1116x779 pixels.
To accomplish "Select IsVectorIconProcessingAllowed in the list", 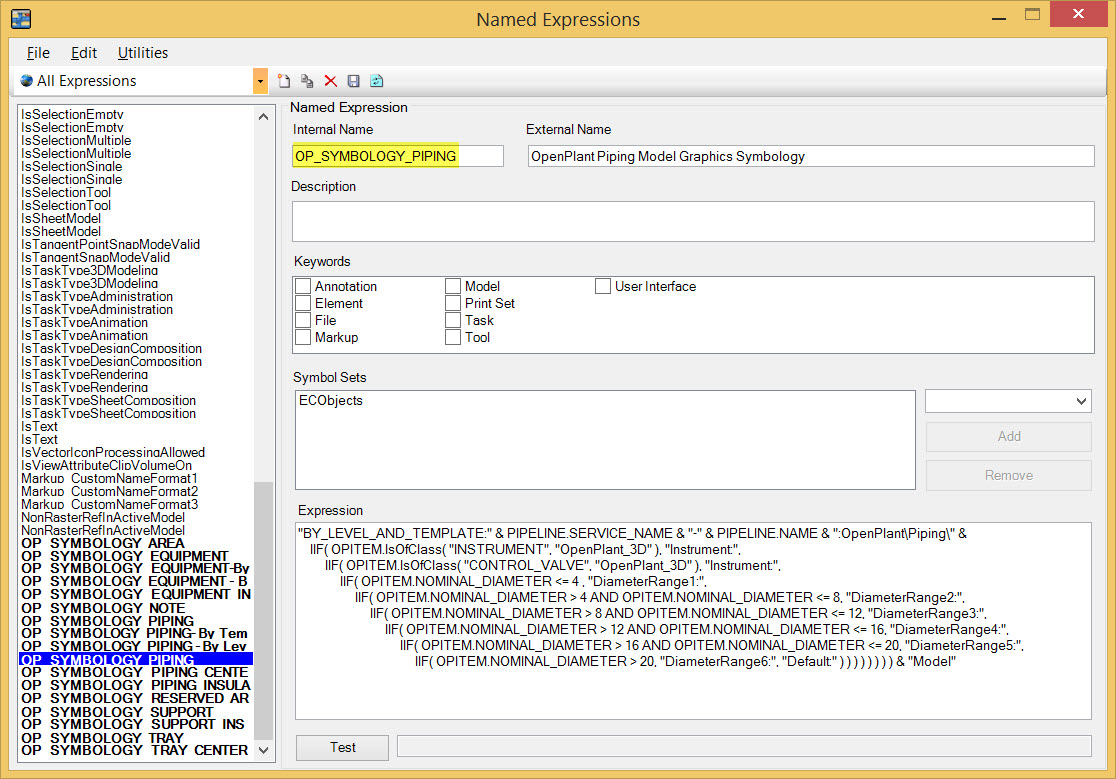I will (113, 452).
